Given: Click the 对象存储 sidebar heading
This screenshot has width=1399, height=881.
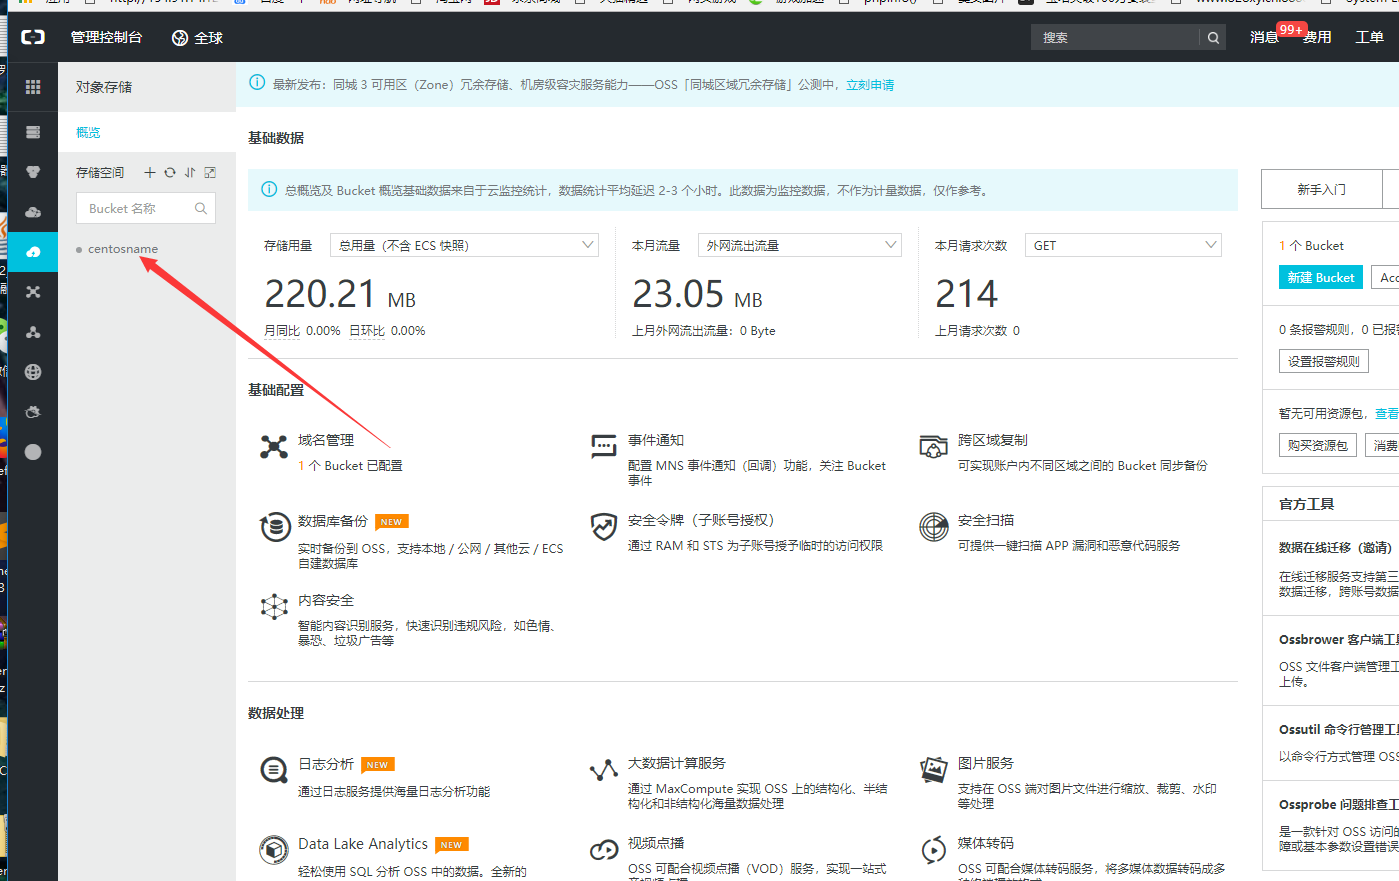Looking at the screenshot, I should (104, 87).
